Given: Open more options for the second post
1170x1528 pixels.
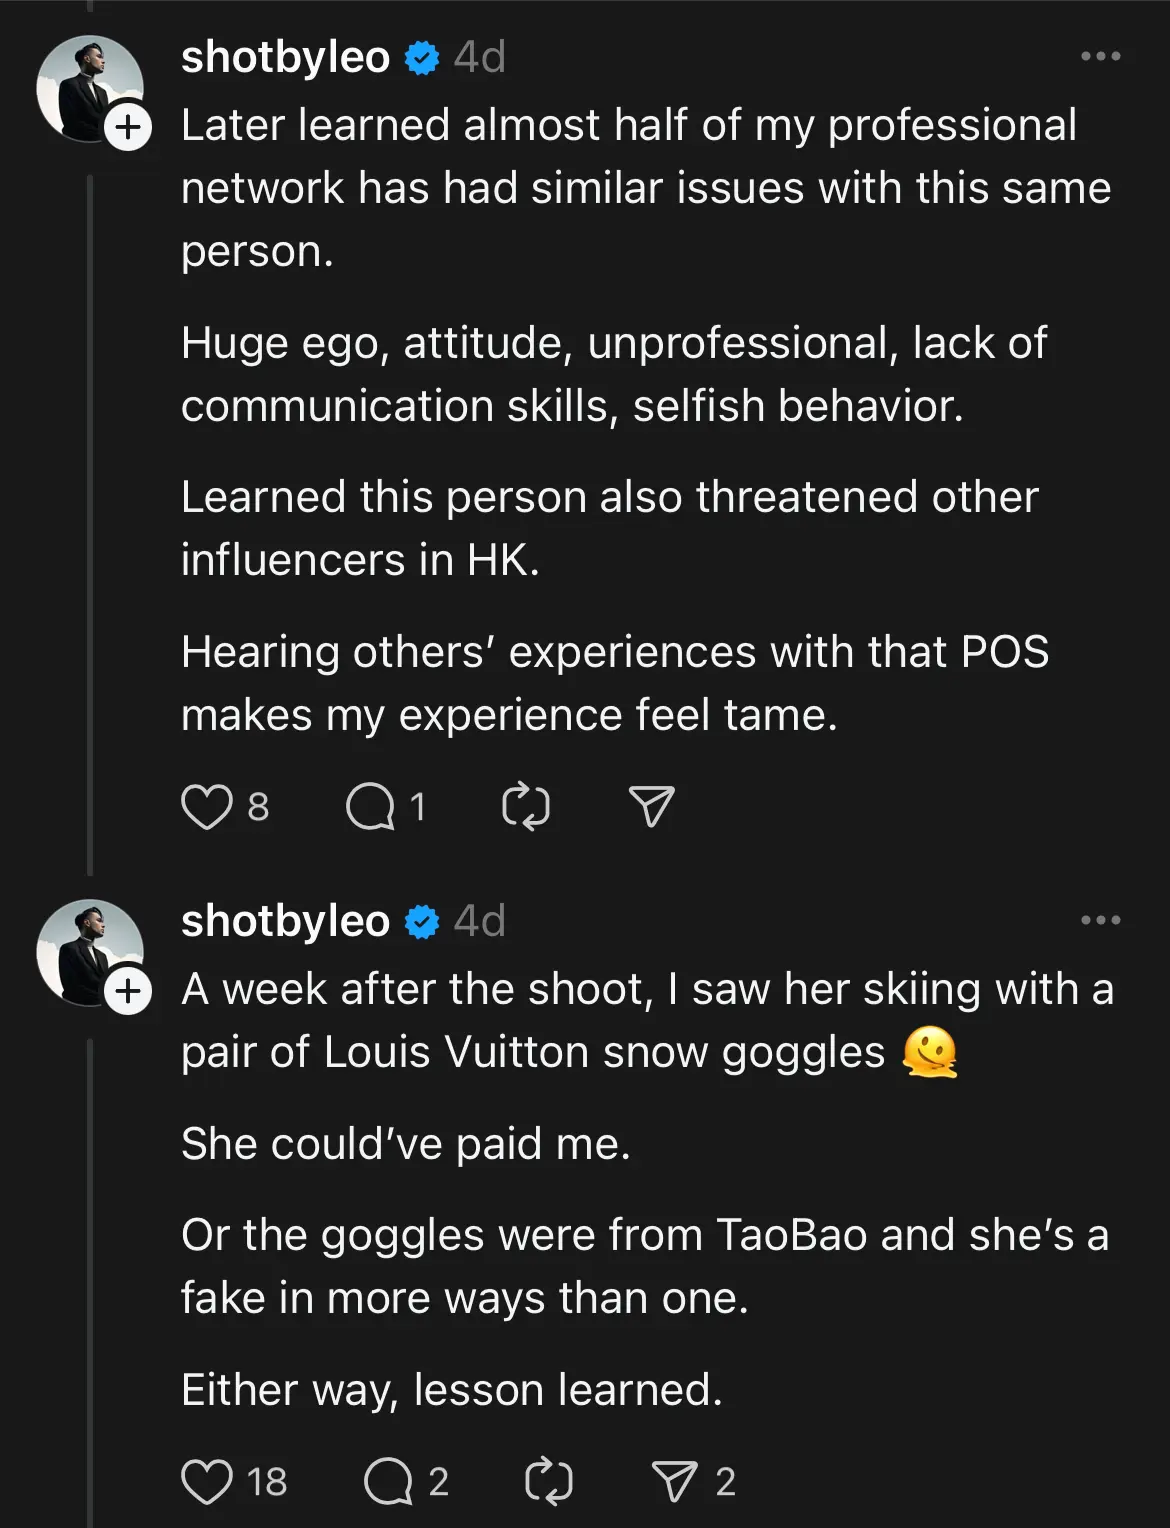Looking at the screenshot, I should point(1100,921).
